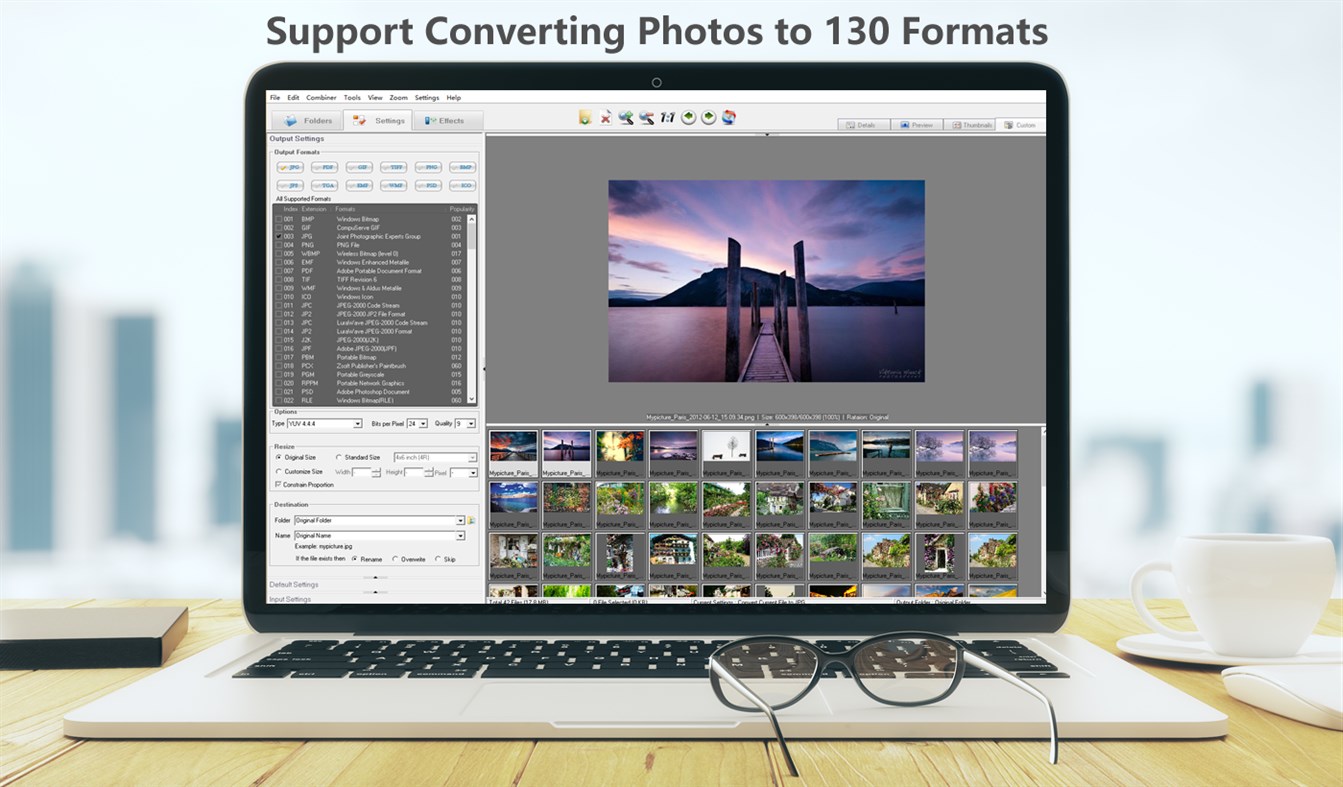Open the Bits per Pixel dropdown

coord(423,424)
